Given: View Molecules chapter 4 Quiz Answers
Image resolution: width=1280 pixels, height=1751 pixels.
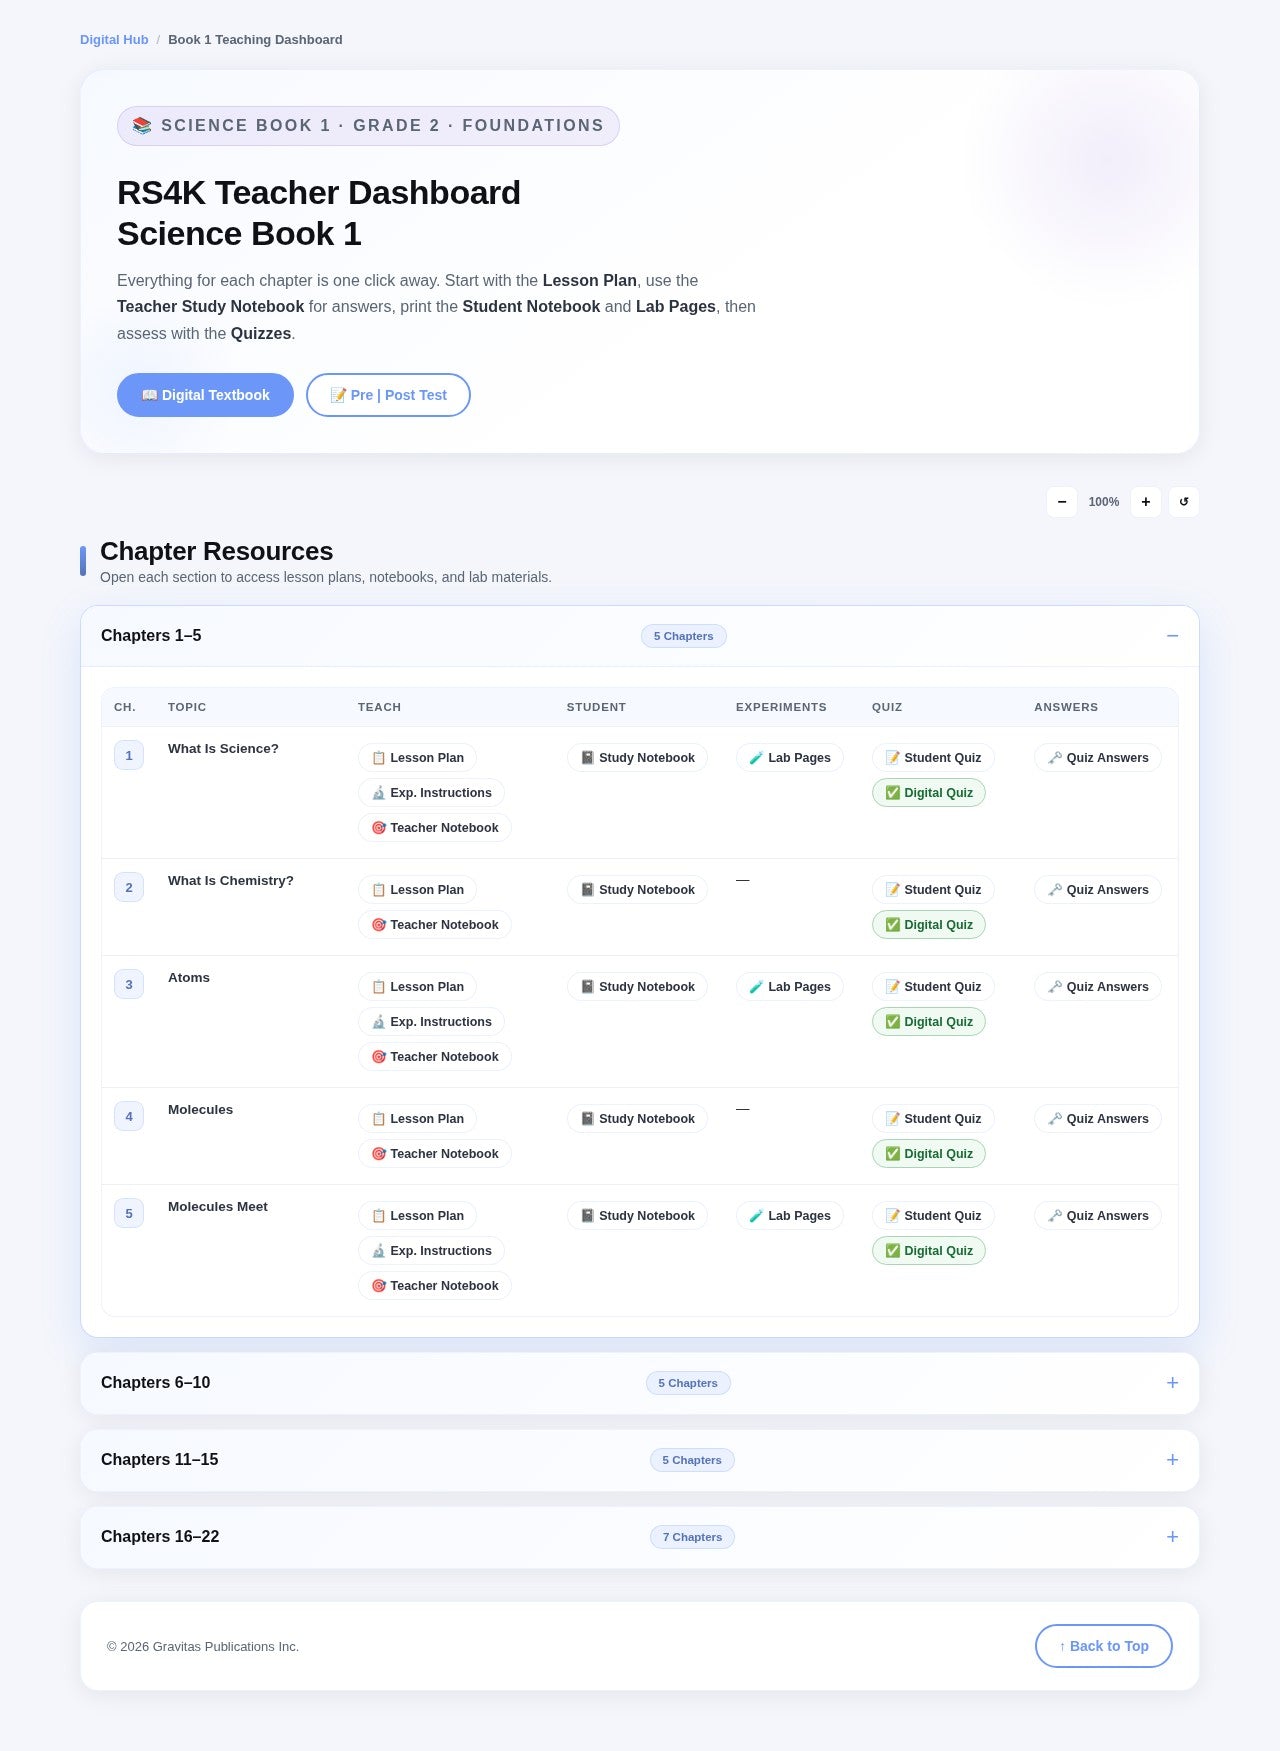Looking at the screenshot, I should 1098,1119.
